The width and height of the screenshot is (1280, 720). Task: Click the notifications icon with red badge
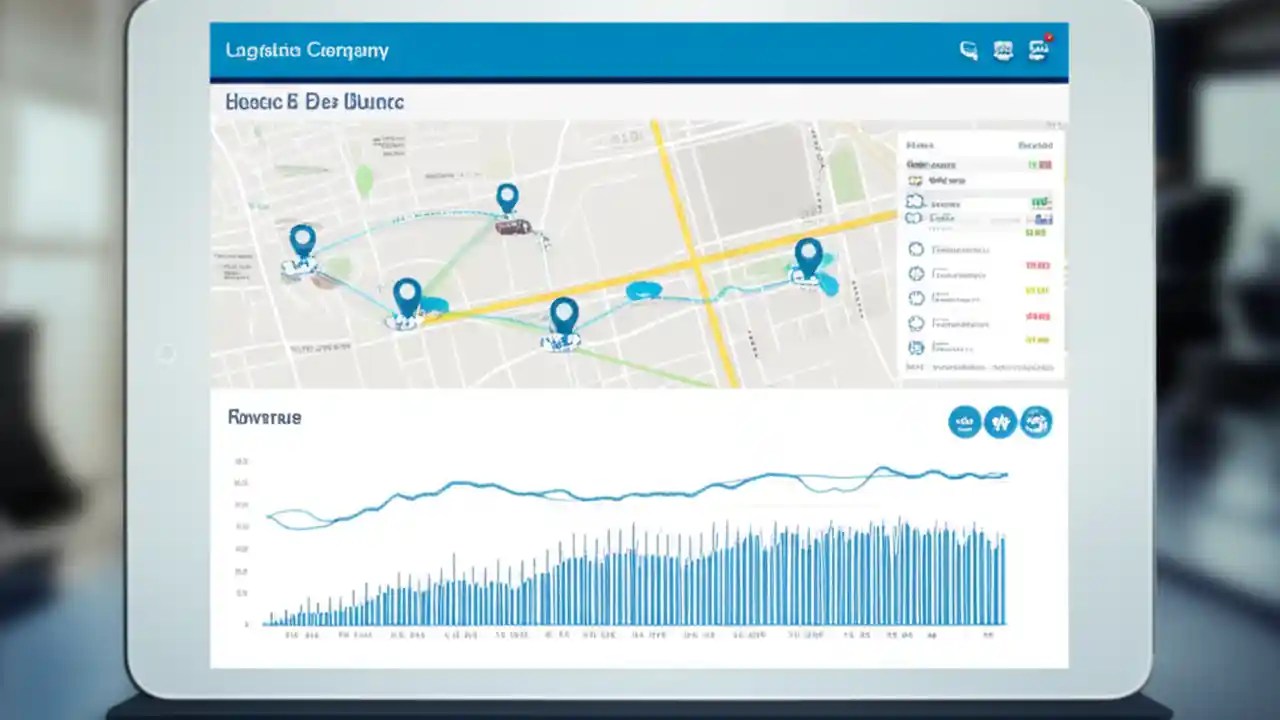click(x=1038, y=51)
